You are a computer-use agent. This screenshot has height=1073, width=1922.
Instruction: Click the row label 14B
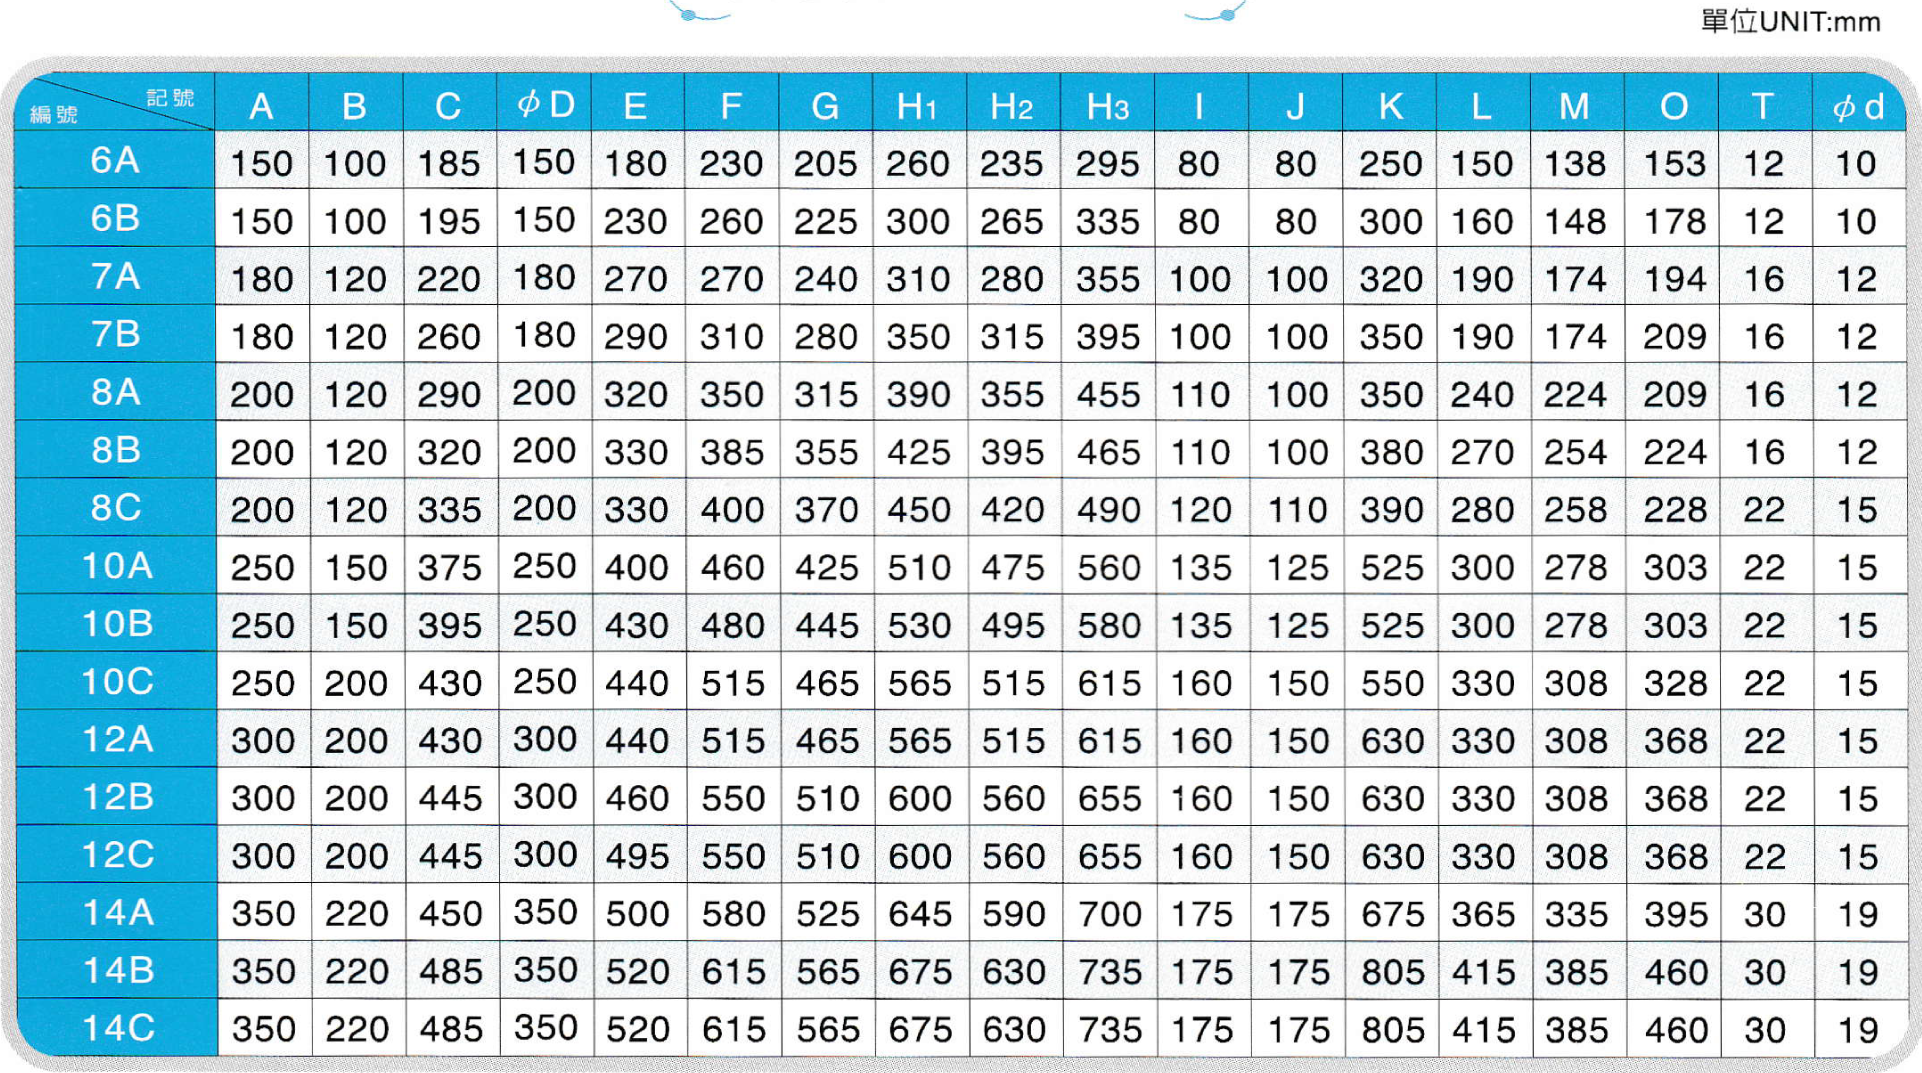click(117, 971)
